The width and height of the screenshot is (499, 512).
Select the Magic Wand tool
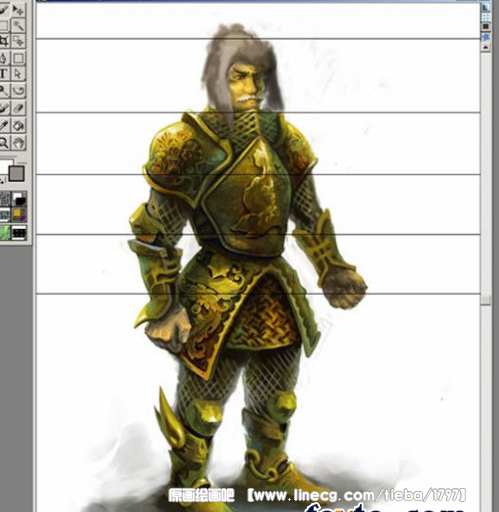[x=18, y=25]
